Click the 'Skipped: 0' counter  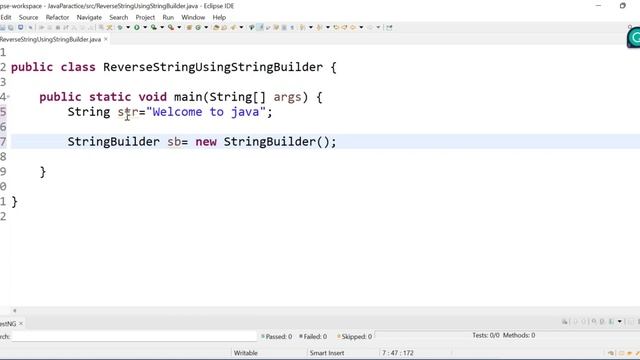[x=354, y=336]
